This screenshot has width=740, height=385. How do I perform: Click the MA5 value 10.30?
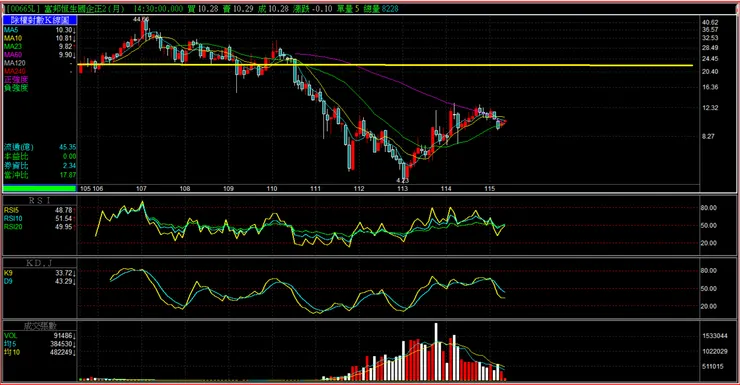(x=64, y=30)
